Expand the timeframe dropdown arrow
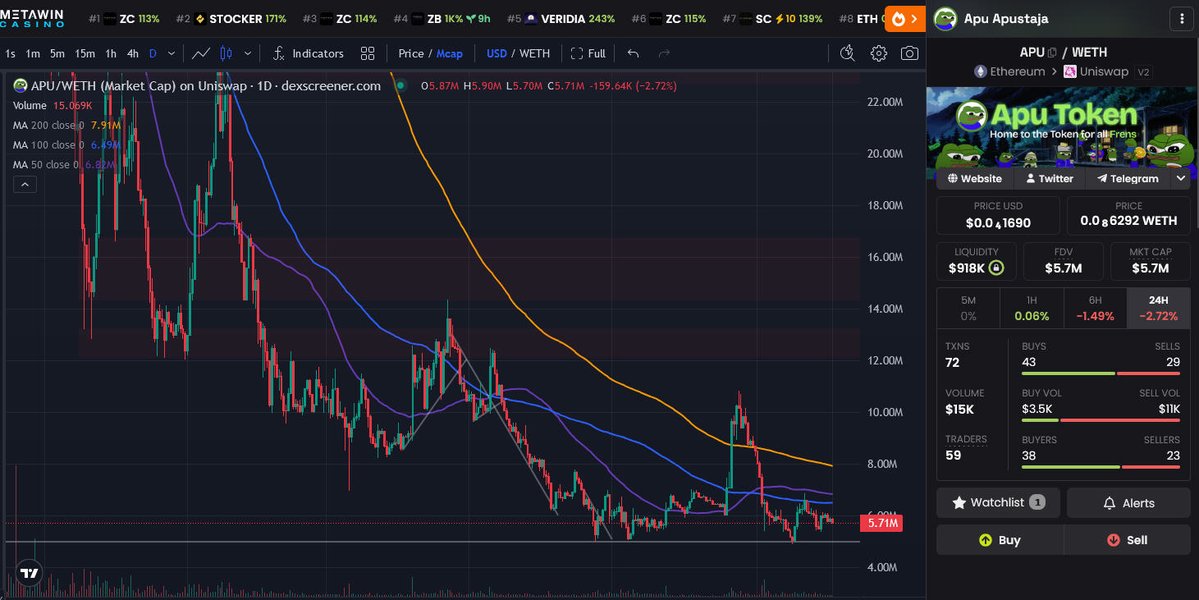Screen dimensions: 1199x600 (171, 54)
